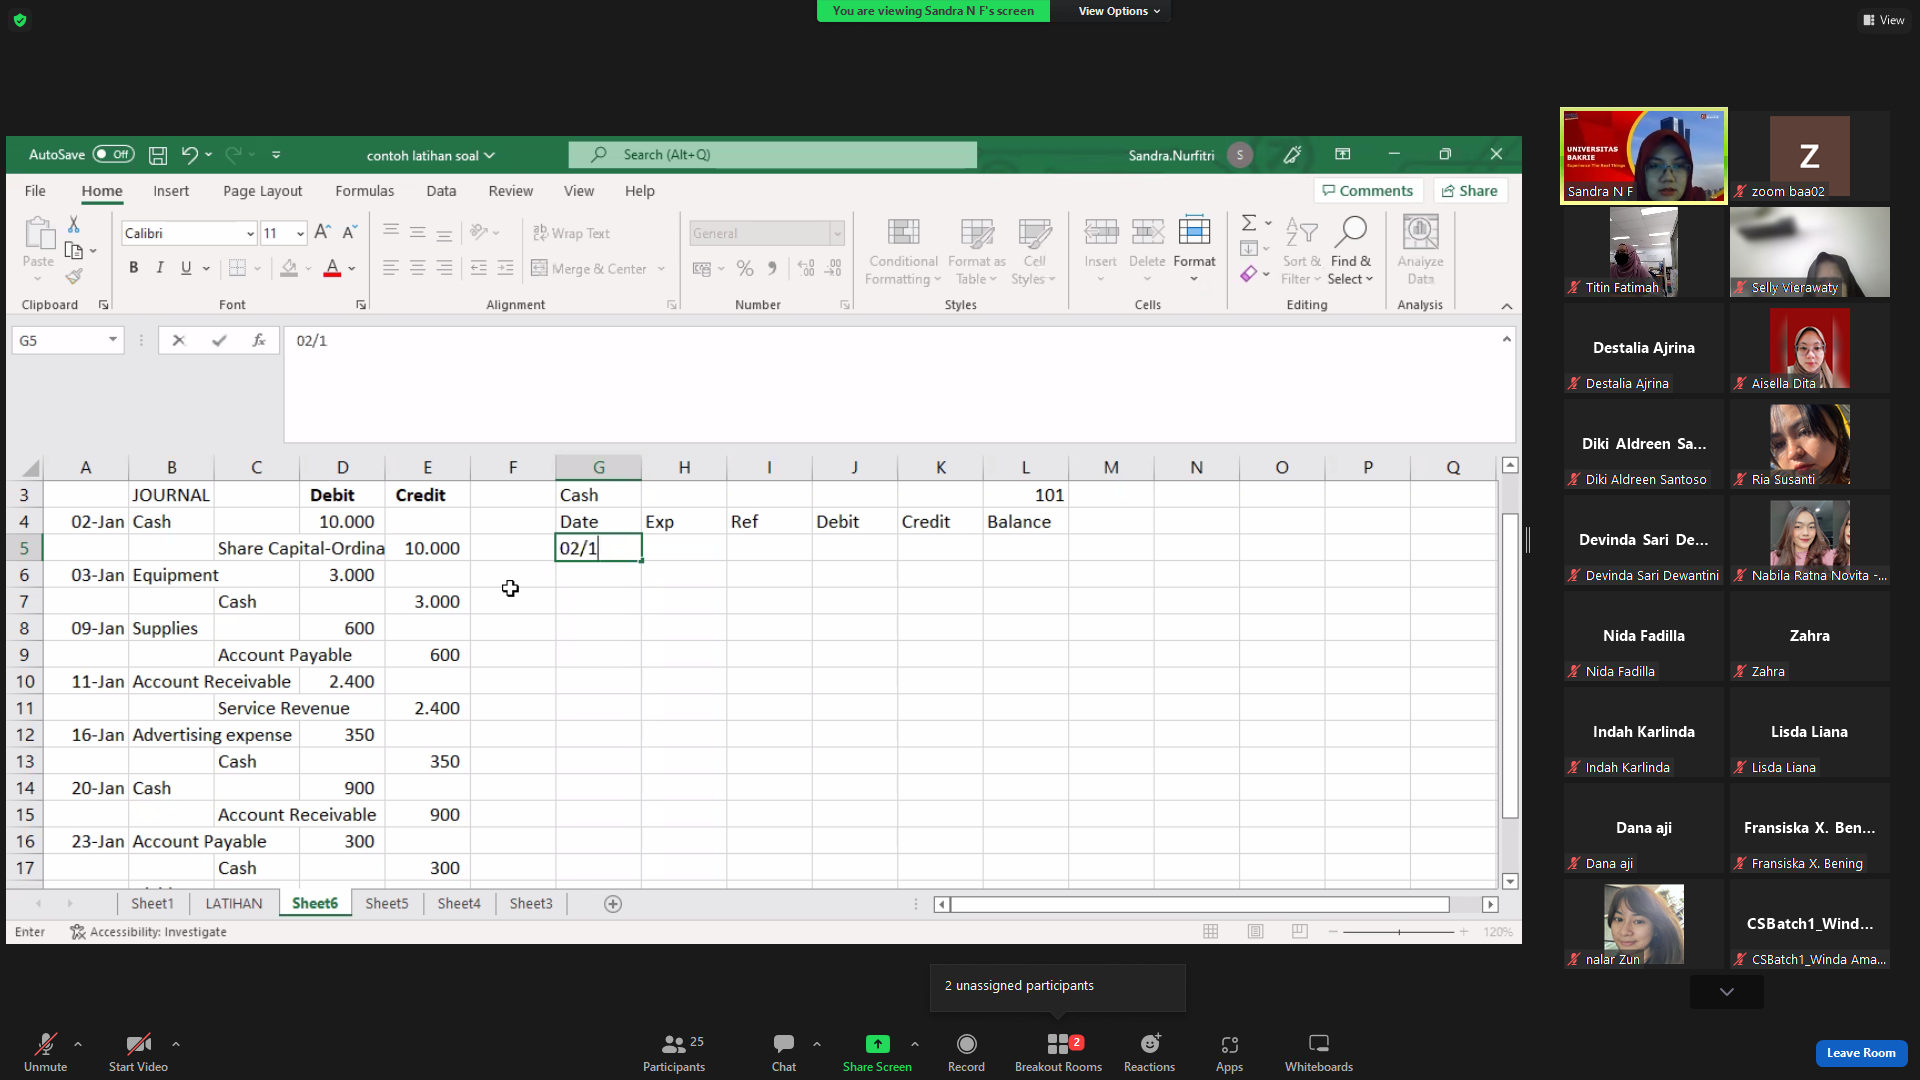
Task: Click the new sheet plus icon
Action: [x=613, y=904]
